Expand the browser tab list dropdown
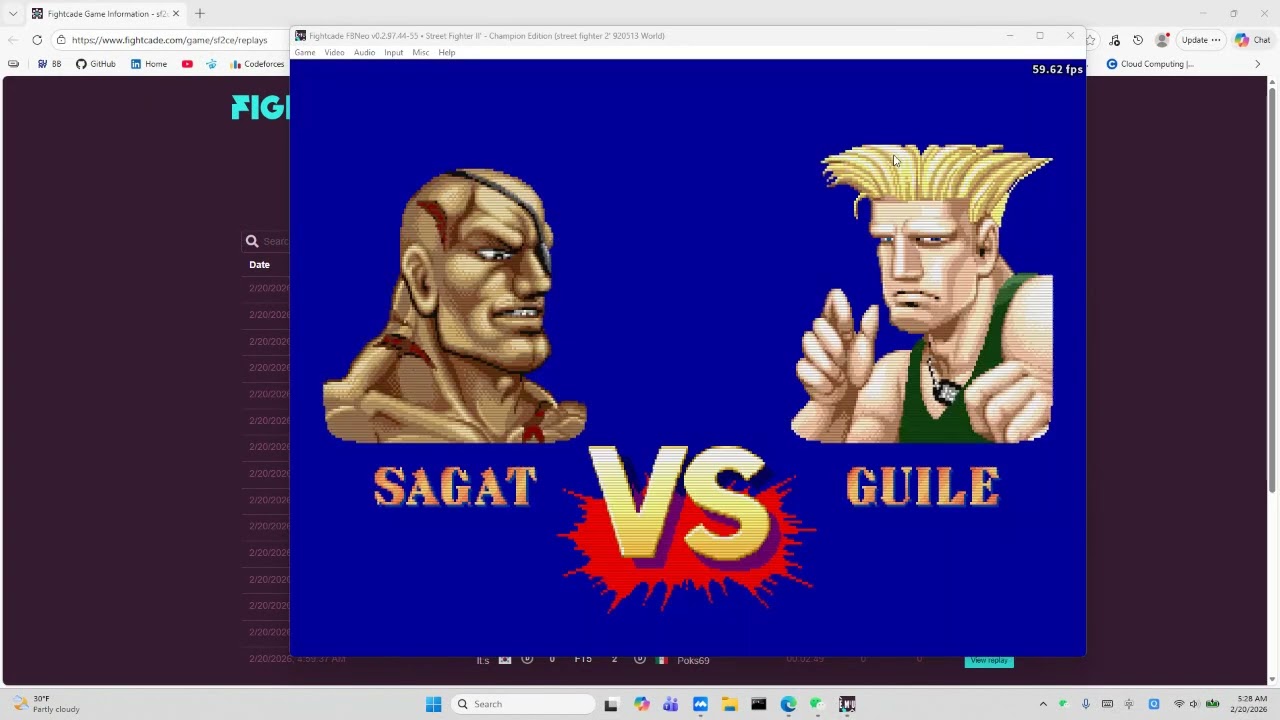 coord(13,14)
